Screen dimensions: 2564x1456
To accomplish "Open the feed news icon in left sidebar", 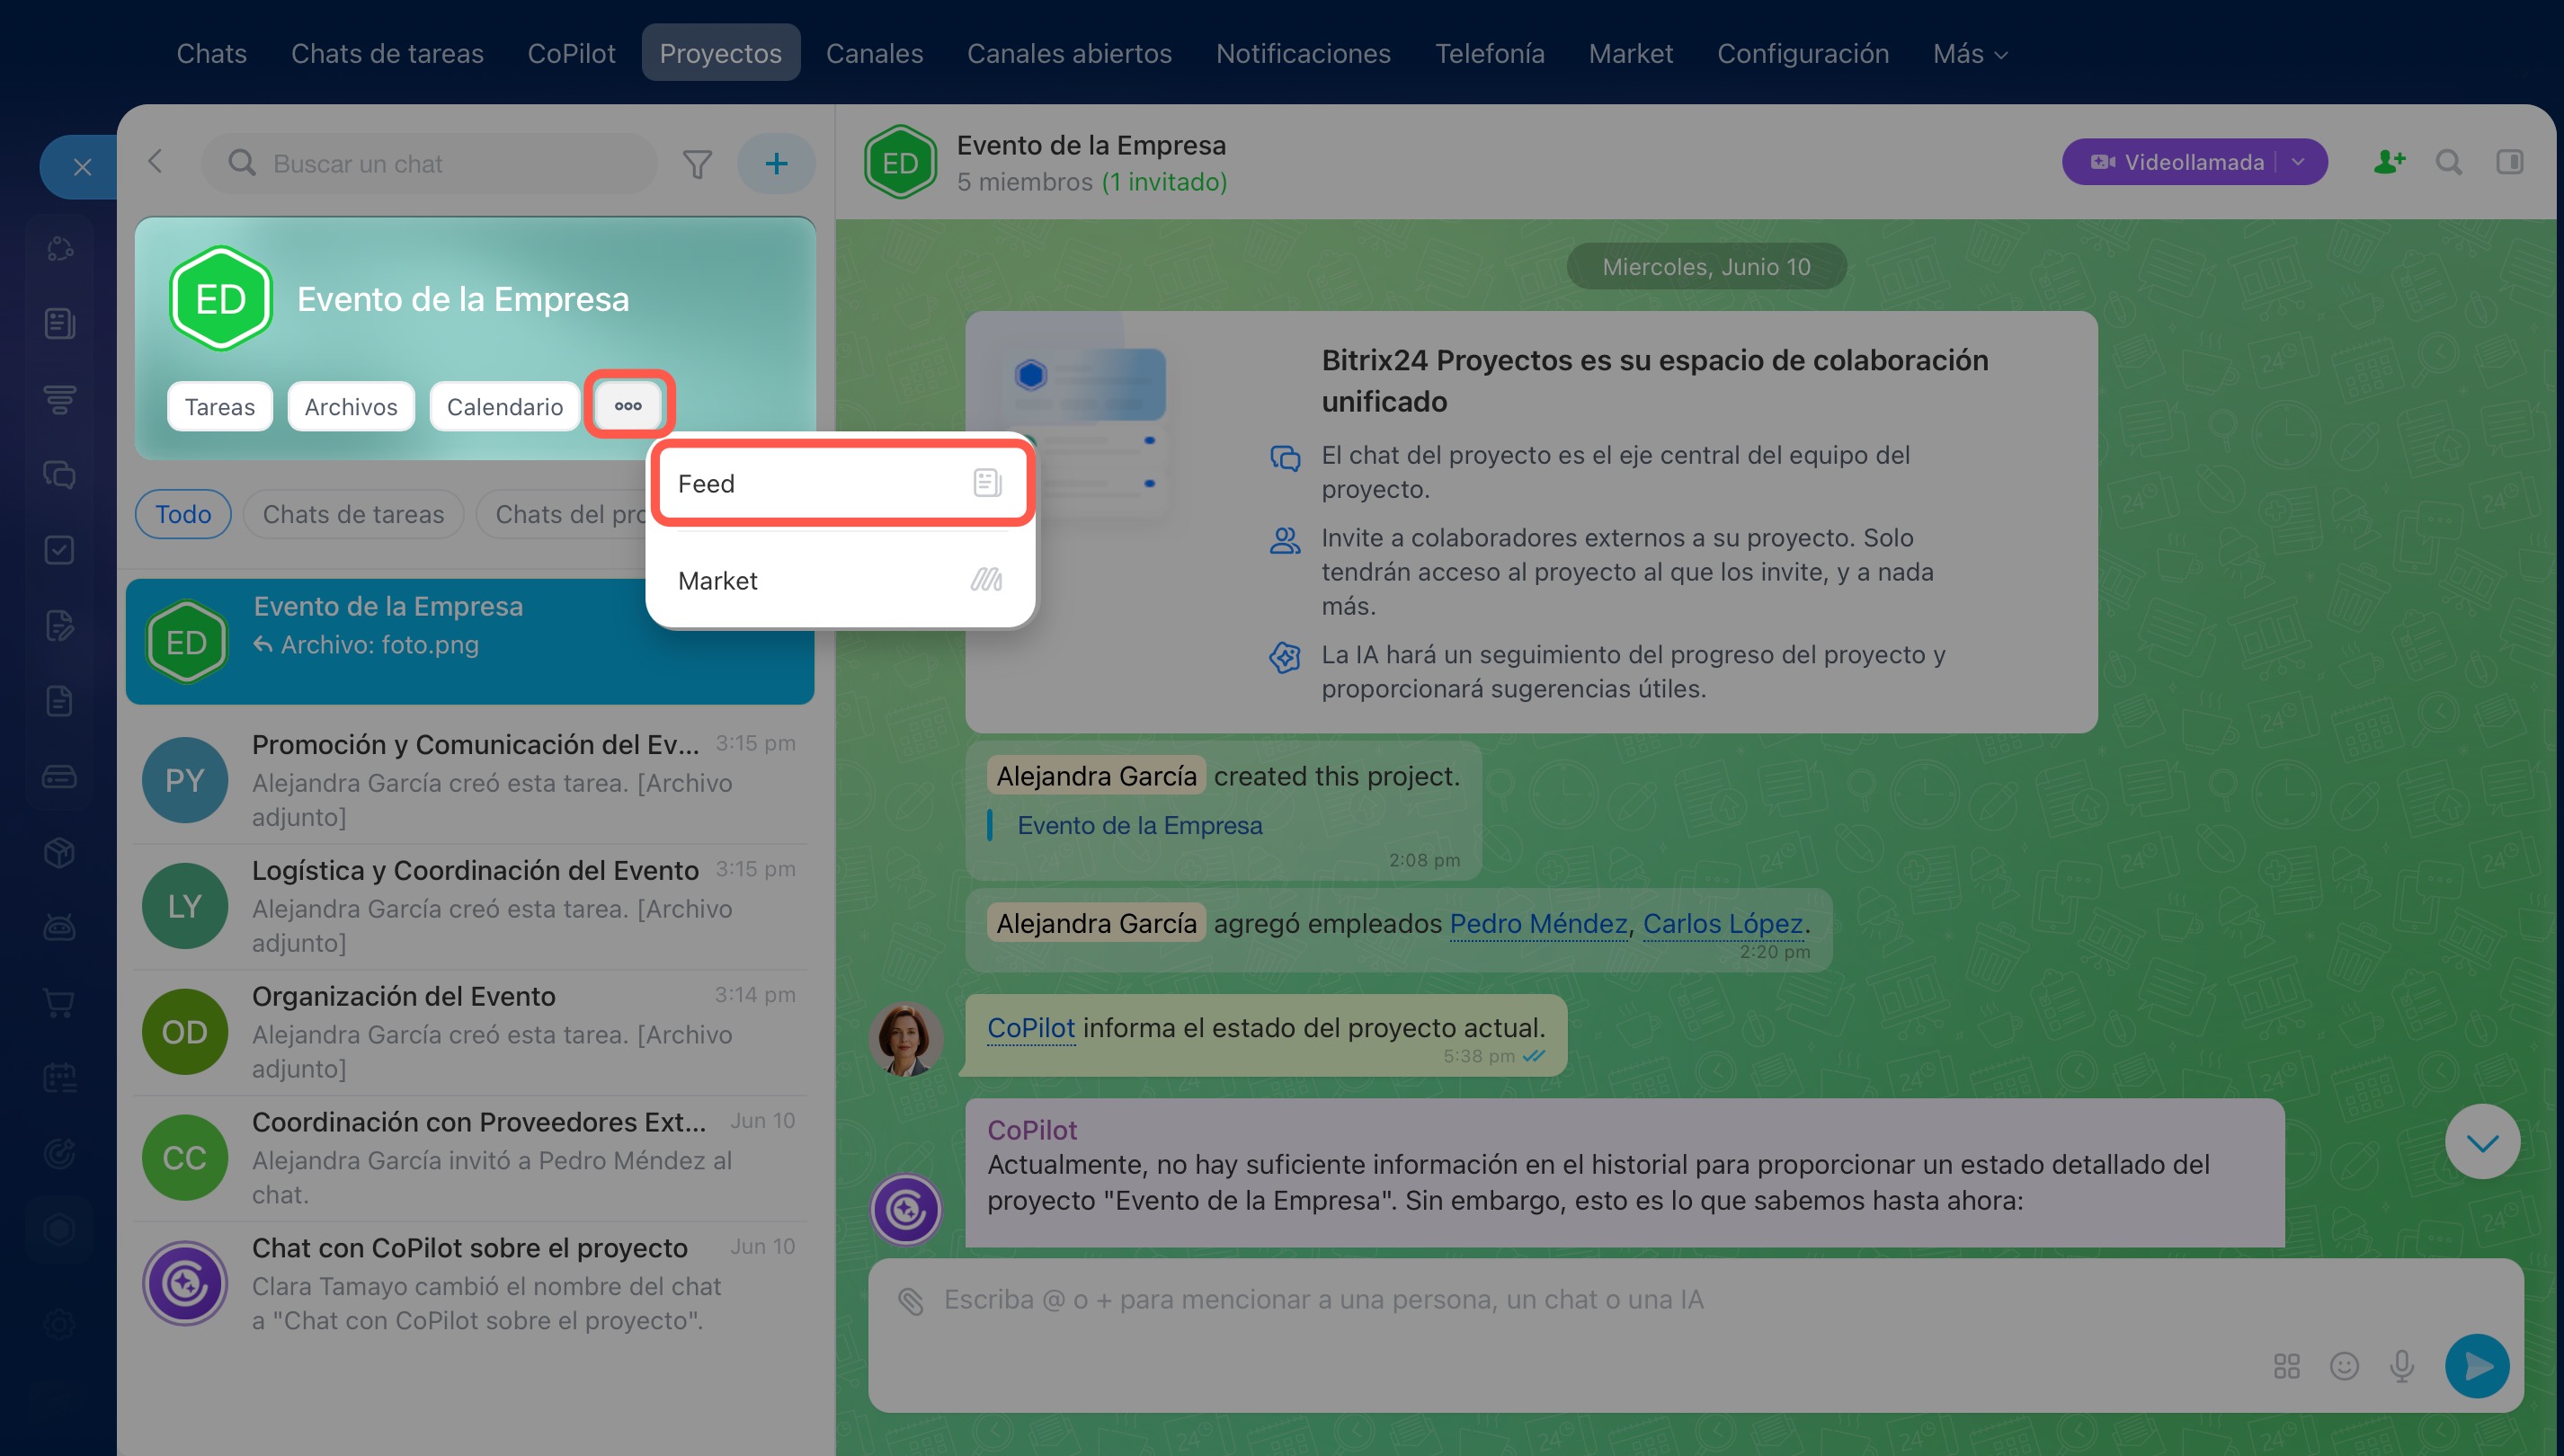I will coord(59,324).
